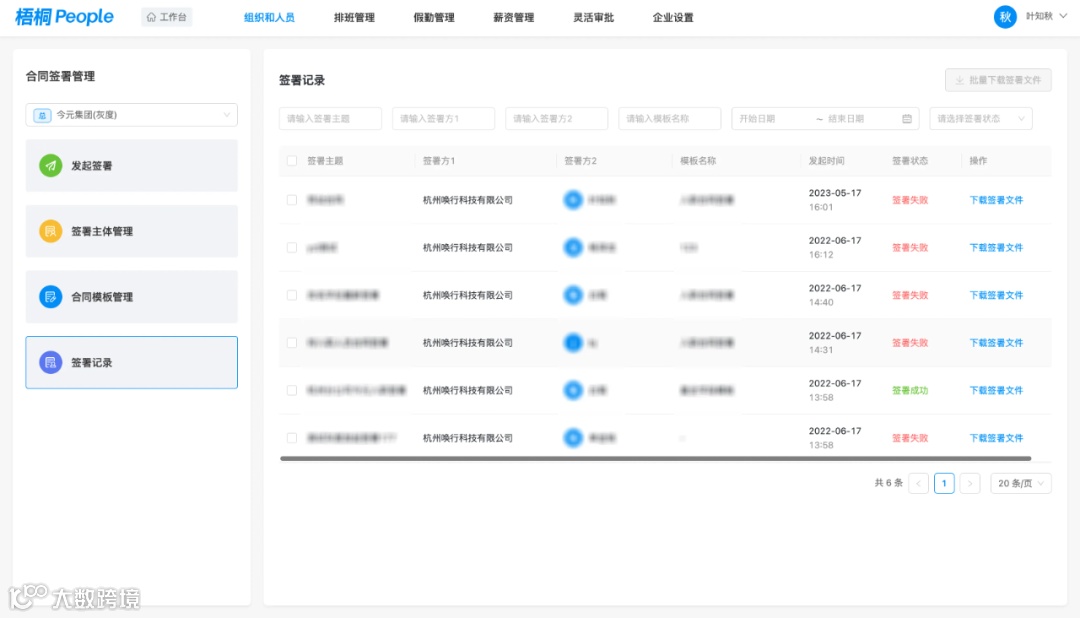The image size is (1080, 618).
Task: Select page 1 in pagination
Action: coord(944,484)
